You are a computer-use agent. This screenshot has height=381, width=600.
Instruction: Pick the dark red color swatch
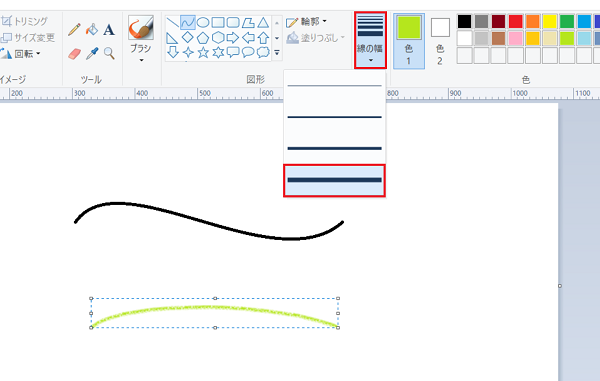499,22
